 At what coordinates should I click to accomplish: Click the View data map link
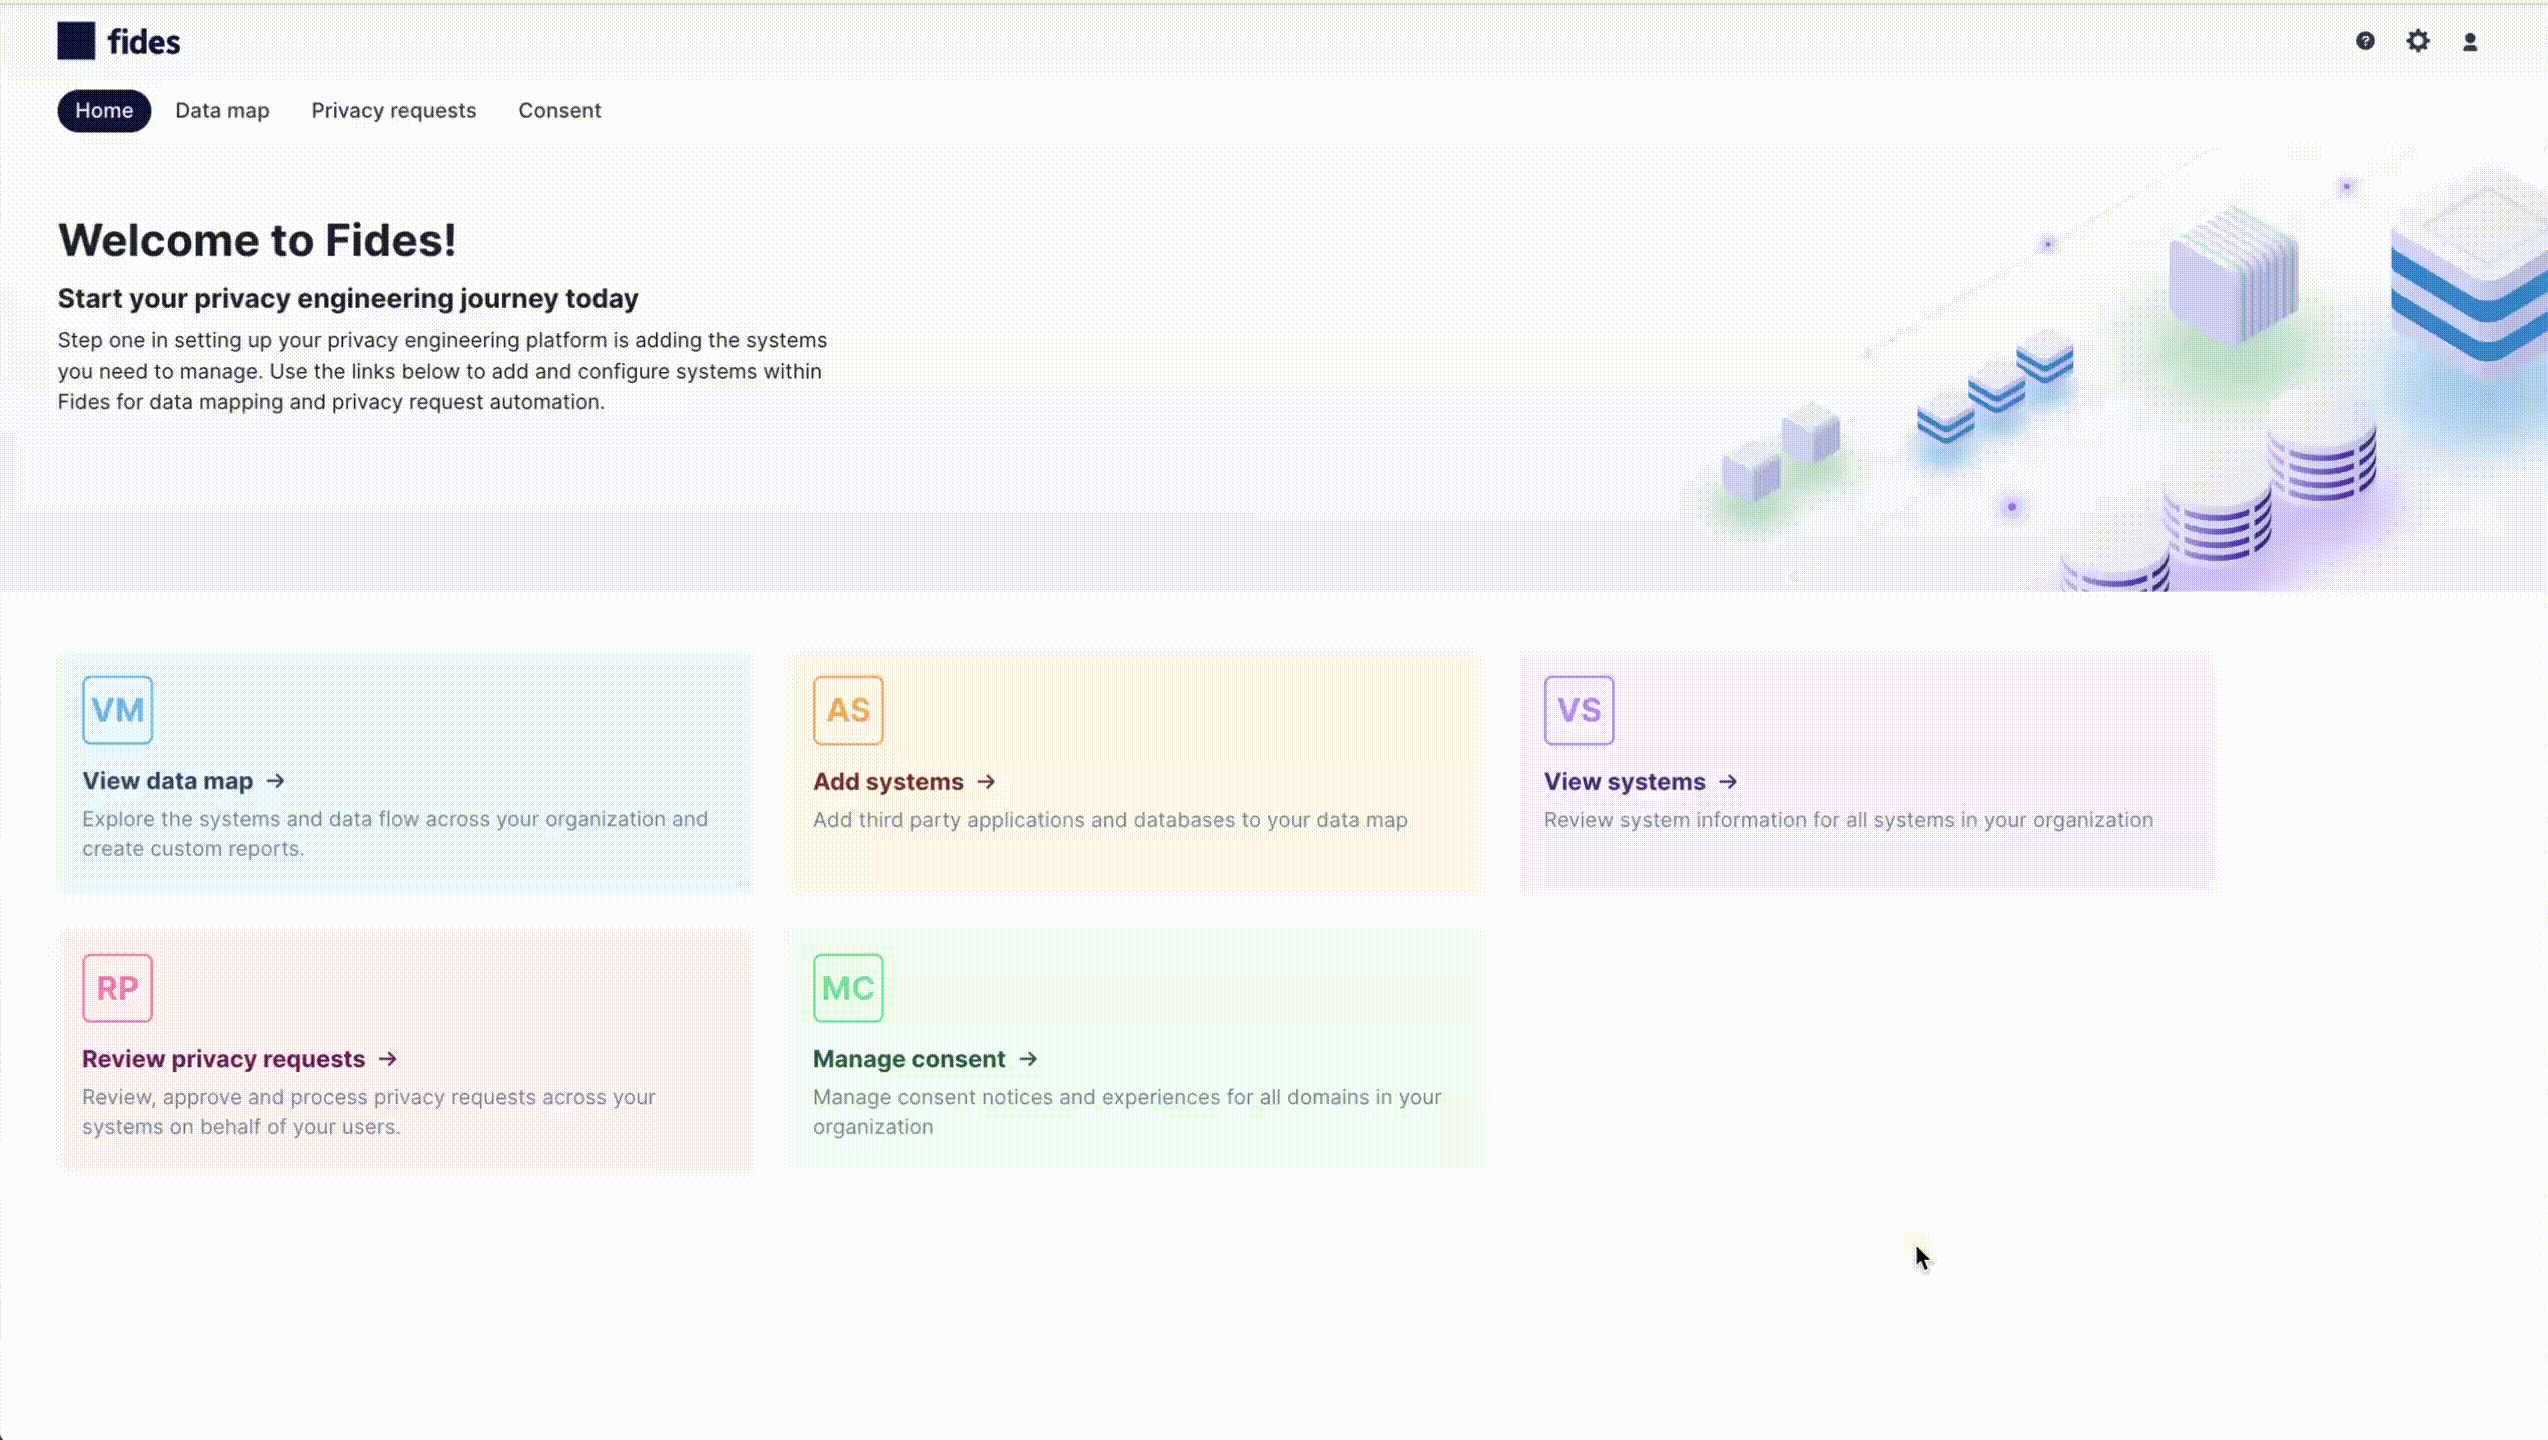pos(182,780)
